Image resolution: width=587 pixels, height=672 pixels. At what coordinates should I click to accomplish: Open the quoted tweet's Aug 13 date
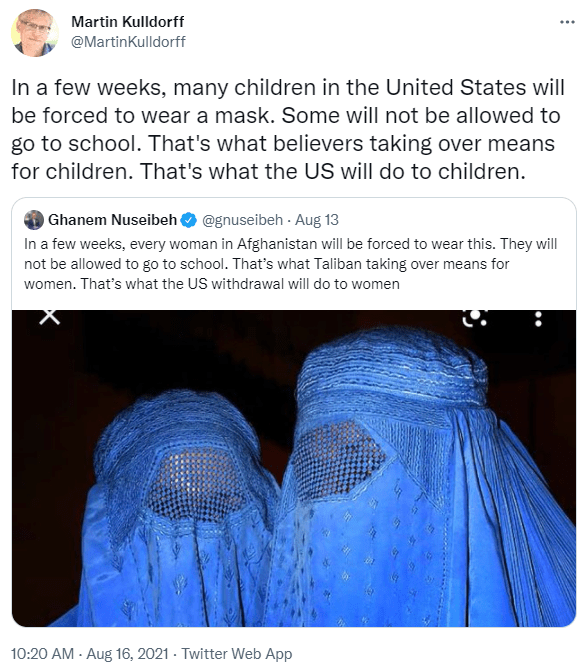coord(317,220)
